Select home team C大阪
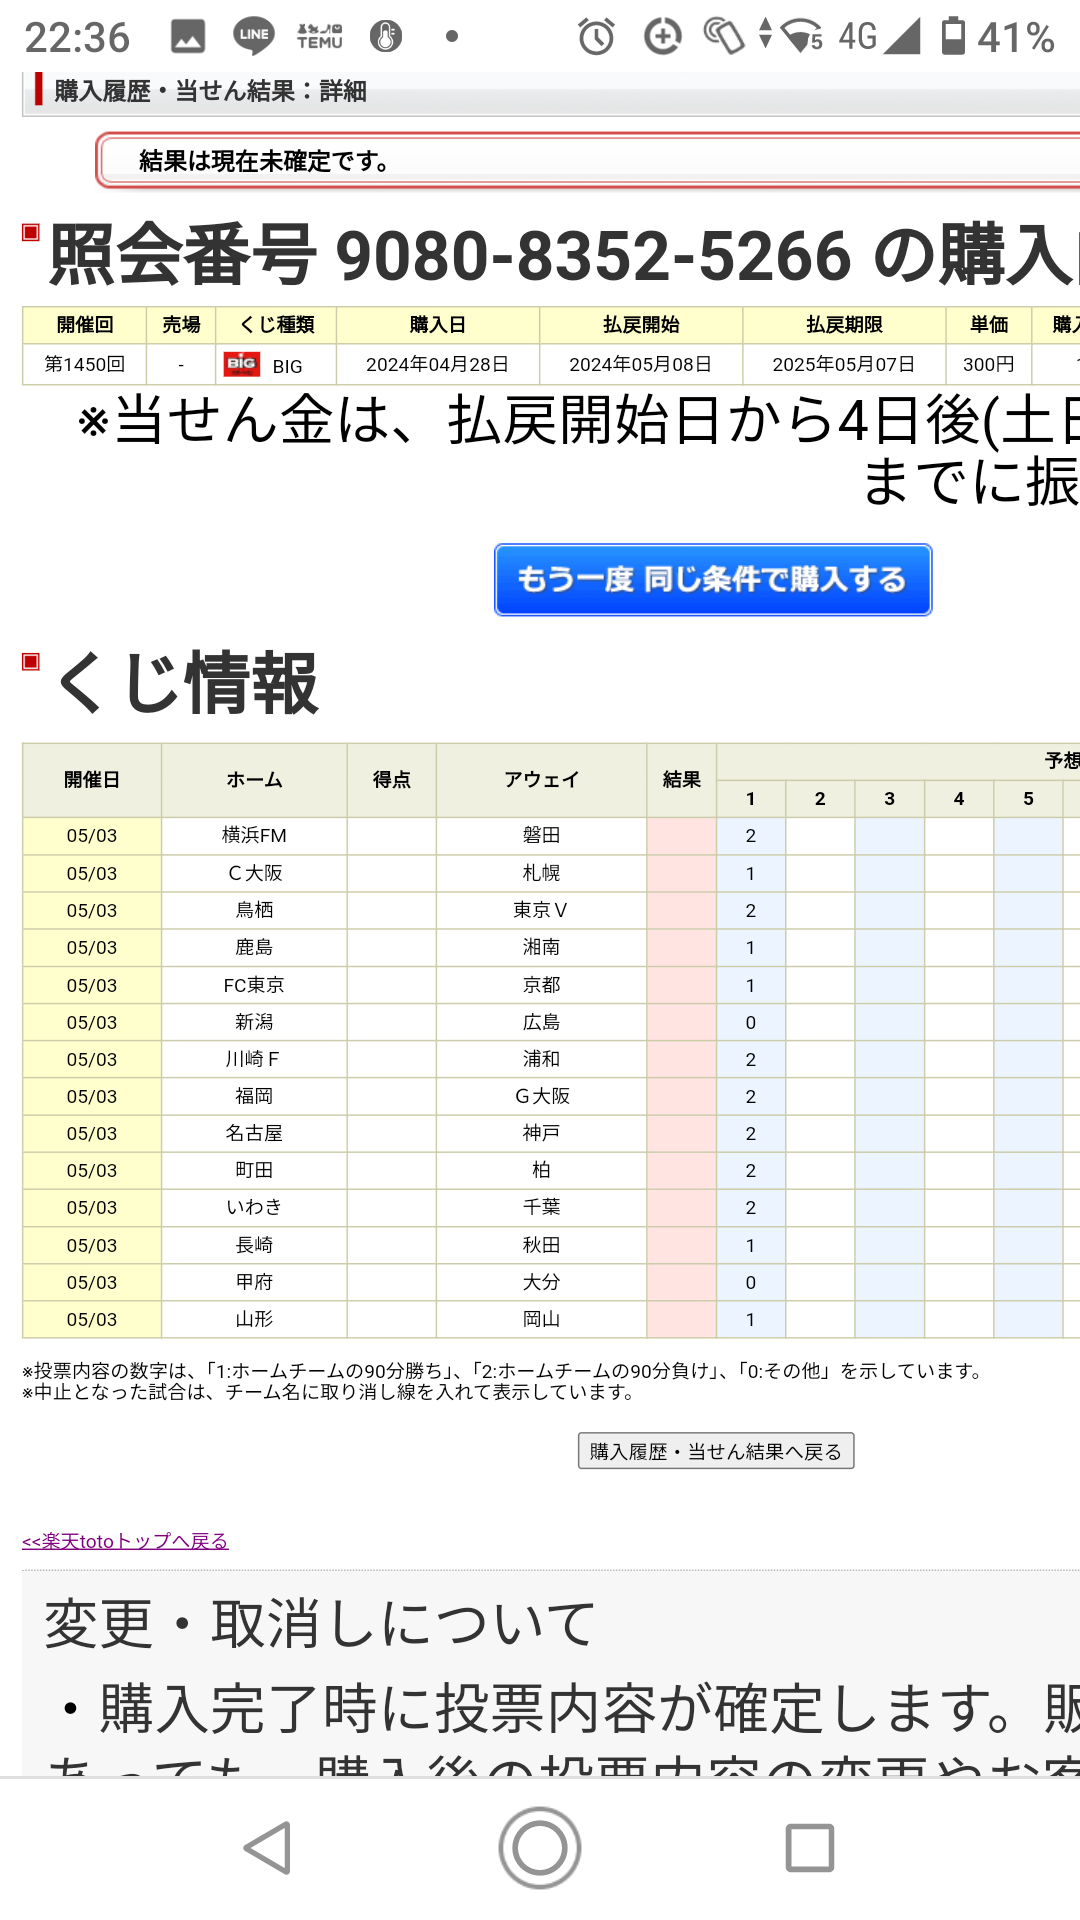This screenshot has height=1920, width=1080. click(x=254, y=873)
